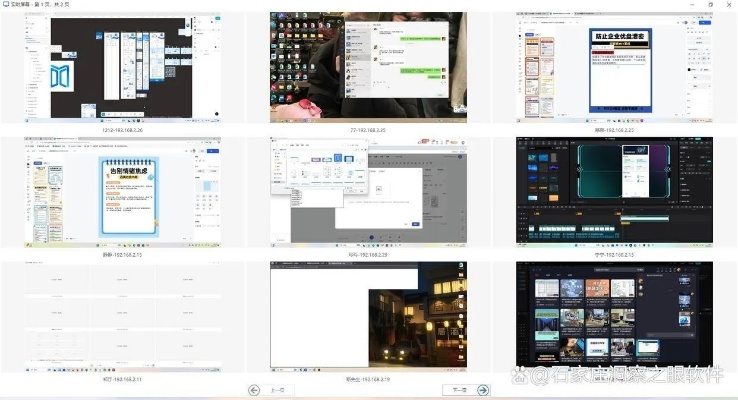
Task: Click the caption ending in 192.168.2.29
Action: [369, 255]
